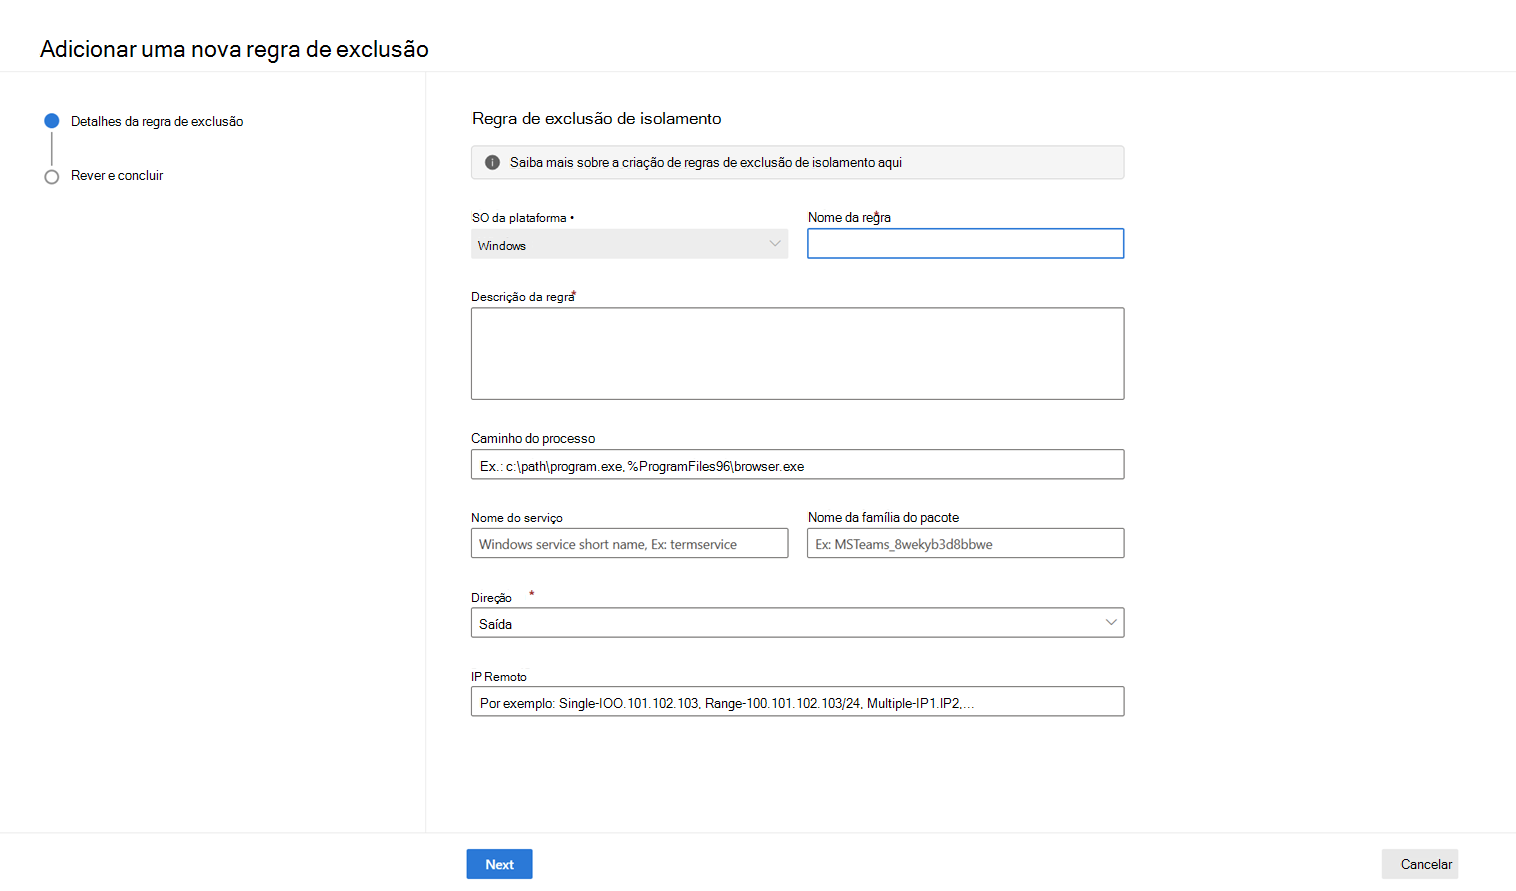Go to Detalhes da regra de exclusão step
Image resolution: width=1516 pixels, height=891 pixels.
(157, 122)
